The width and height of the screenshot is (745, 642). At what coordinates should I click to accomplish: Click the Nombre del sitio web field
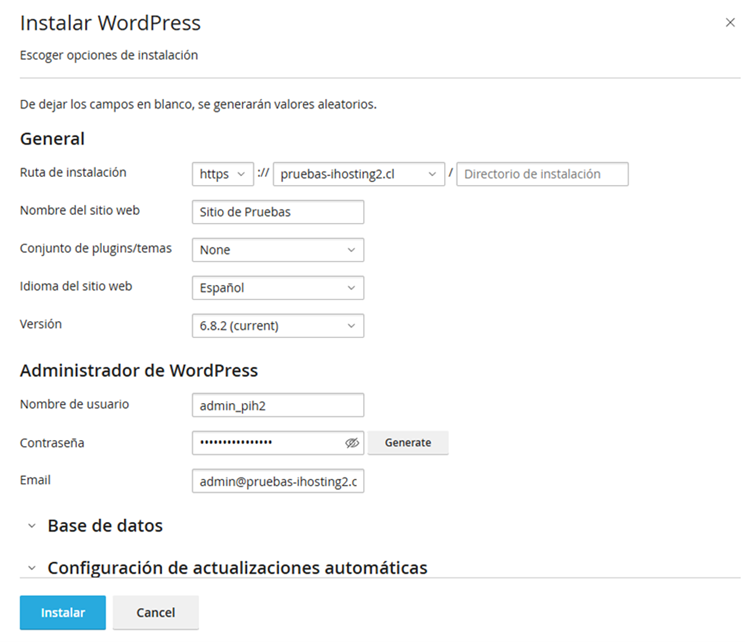point(278,212)
